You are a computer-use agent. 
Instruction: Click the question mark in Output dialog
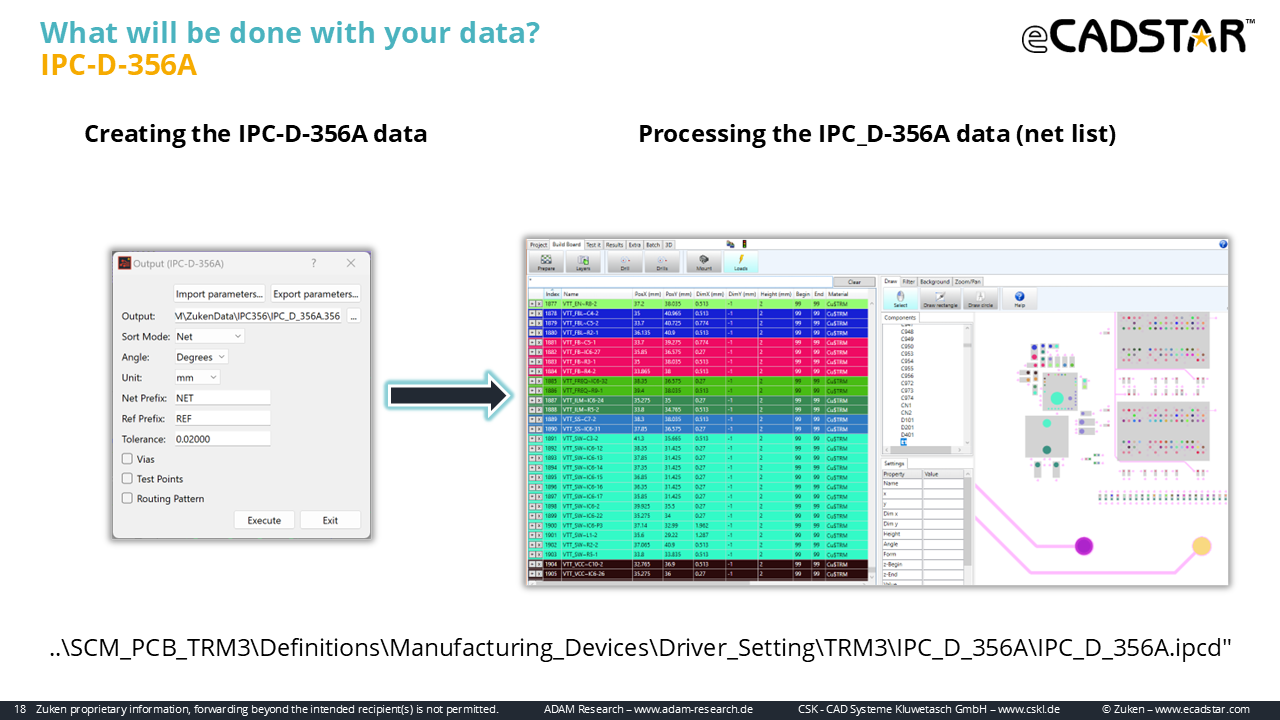[x=314, y=263]
